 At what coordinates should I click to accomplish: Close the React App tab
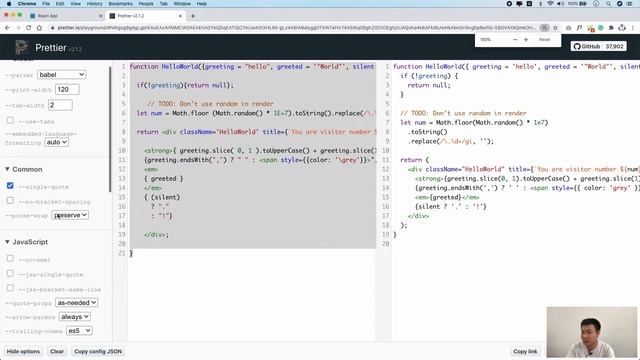[x=100, y=16]
